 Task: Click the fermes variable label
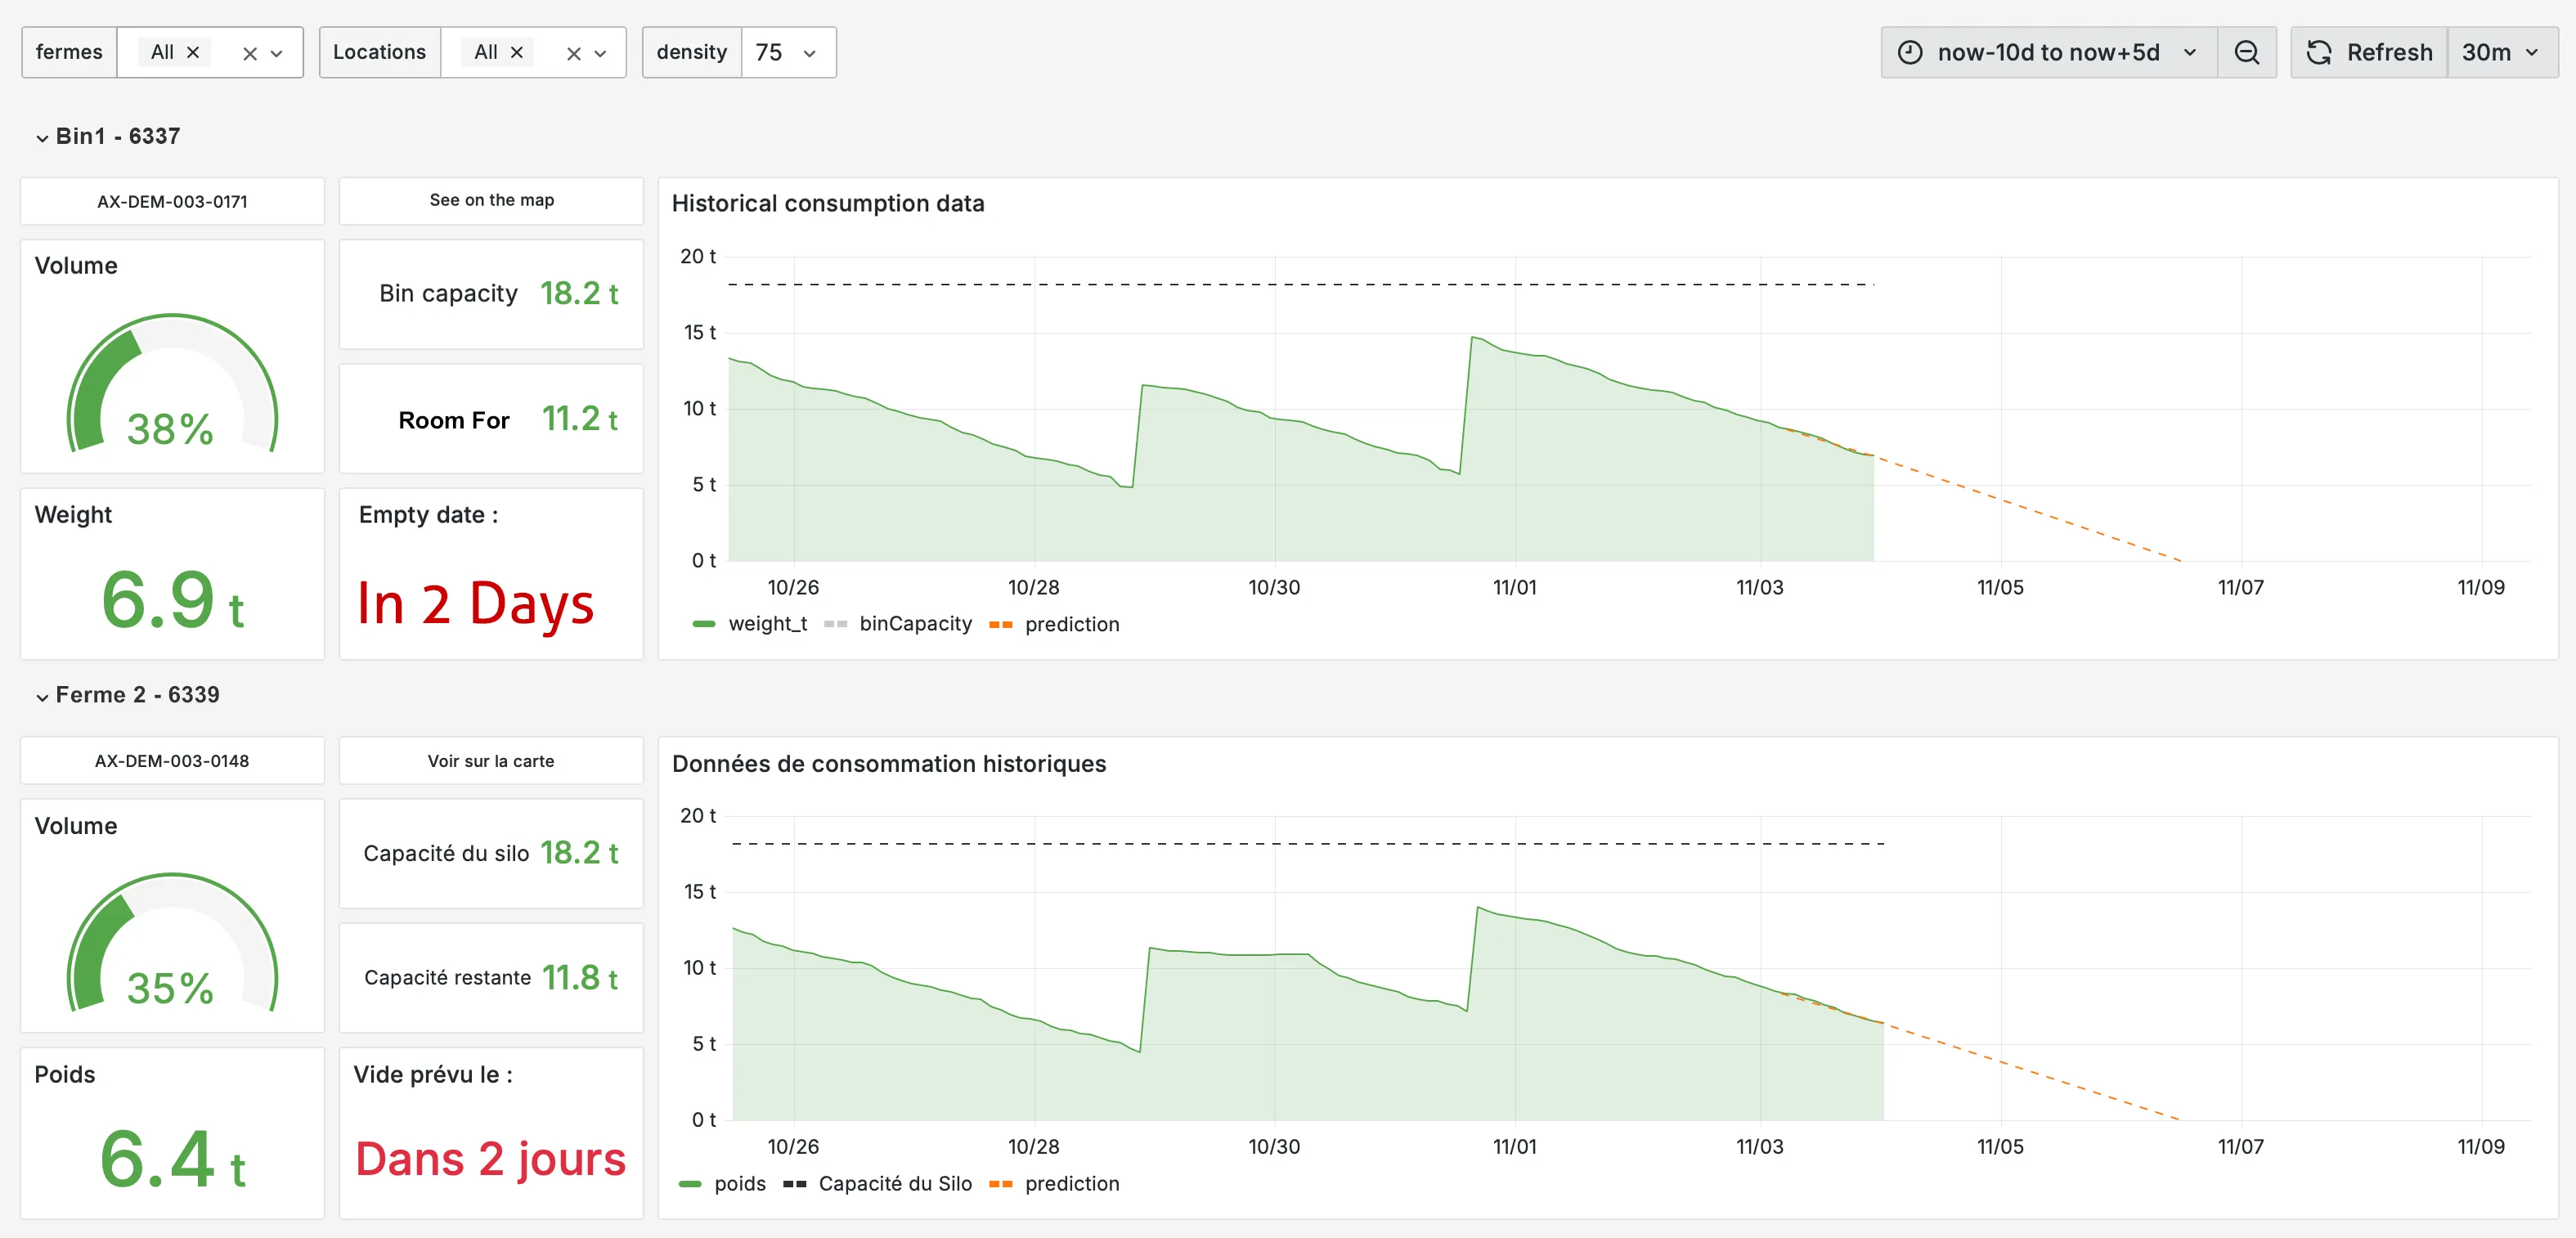[x=69, y=52]
